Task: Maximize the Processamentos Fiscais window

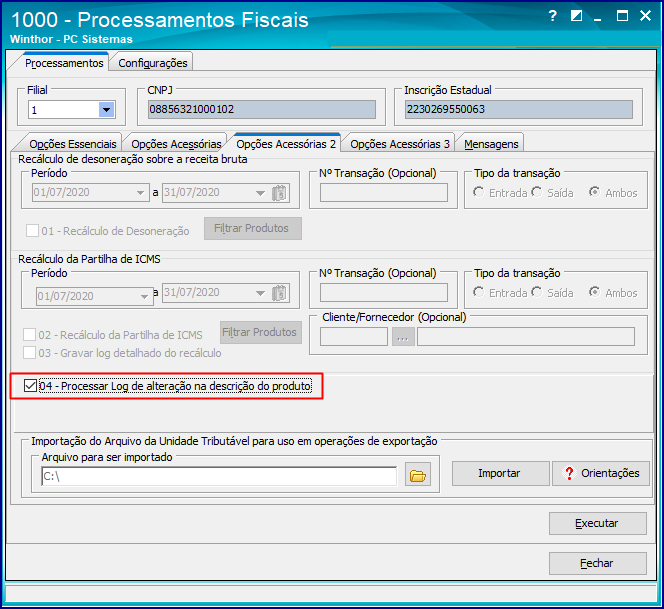Action: [622, 16]
